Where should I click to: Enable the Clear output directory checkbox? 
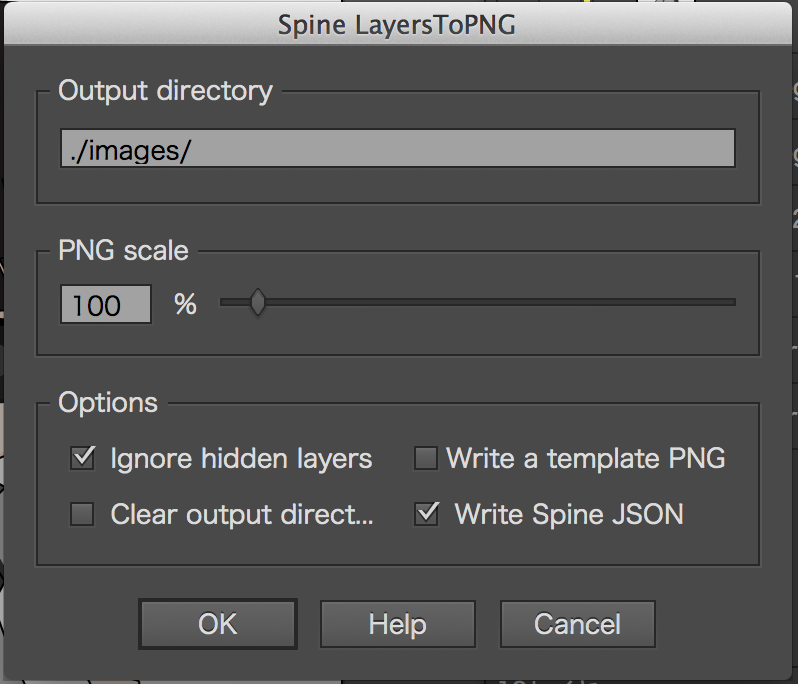point(82,514)
